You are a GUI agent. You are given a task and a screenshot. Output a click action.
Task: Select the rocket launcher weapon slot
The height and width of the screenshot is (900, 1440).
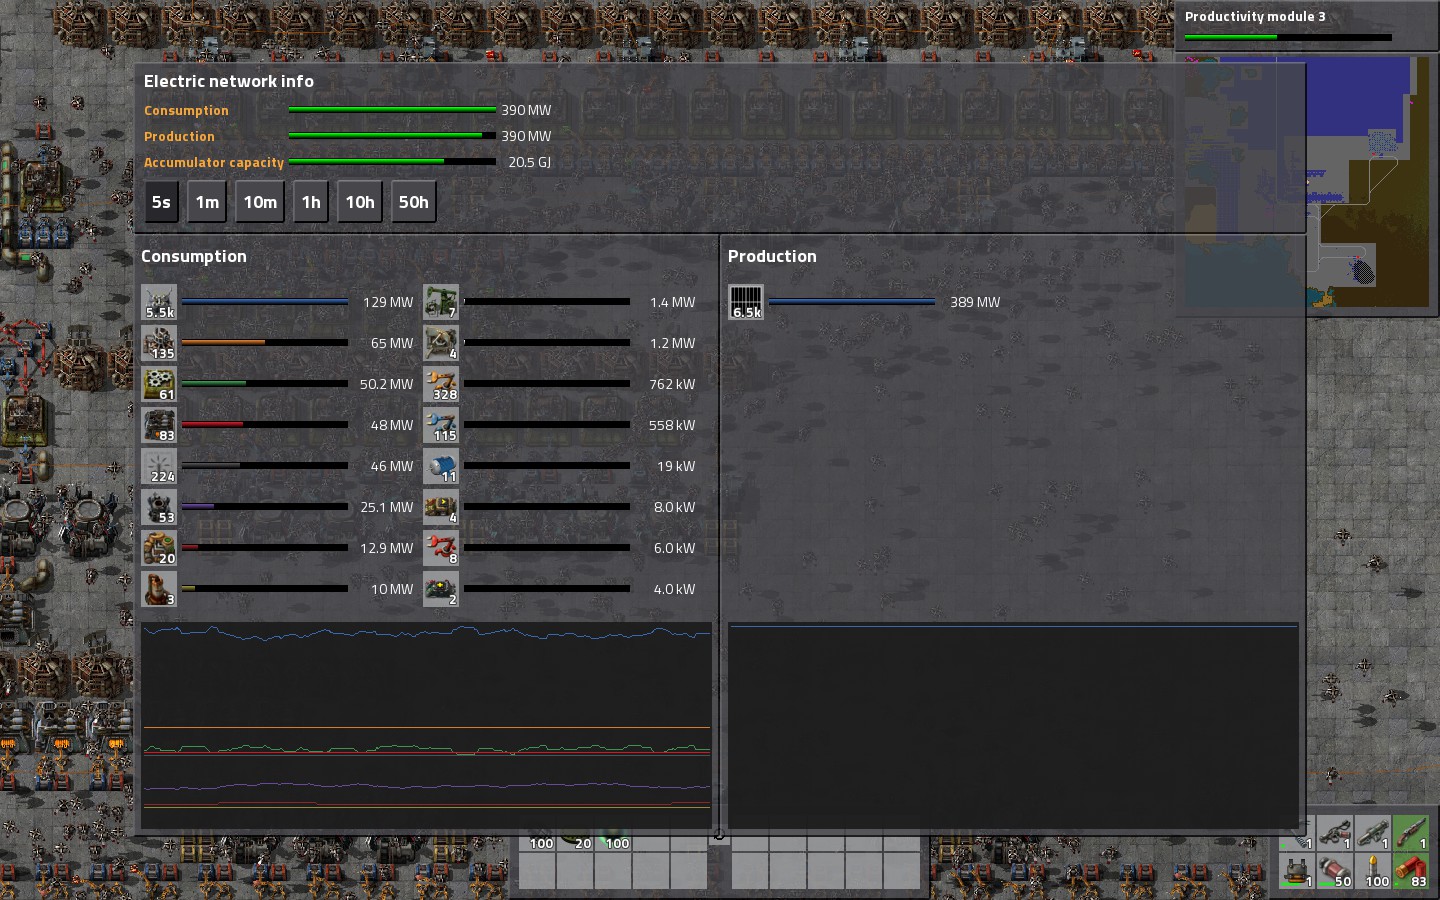pos(1373,833)
